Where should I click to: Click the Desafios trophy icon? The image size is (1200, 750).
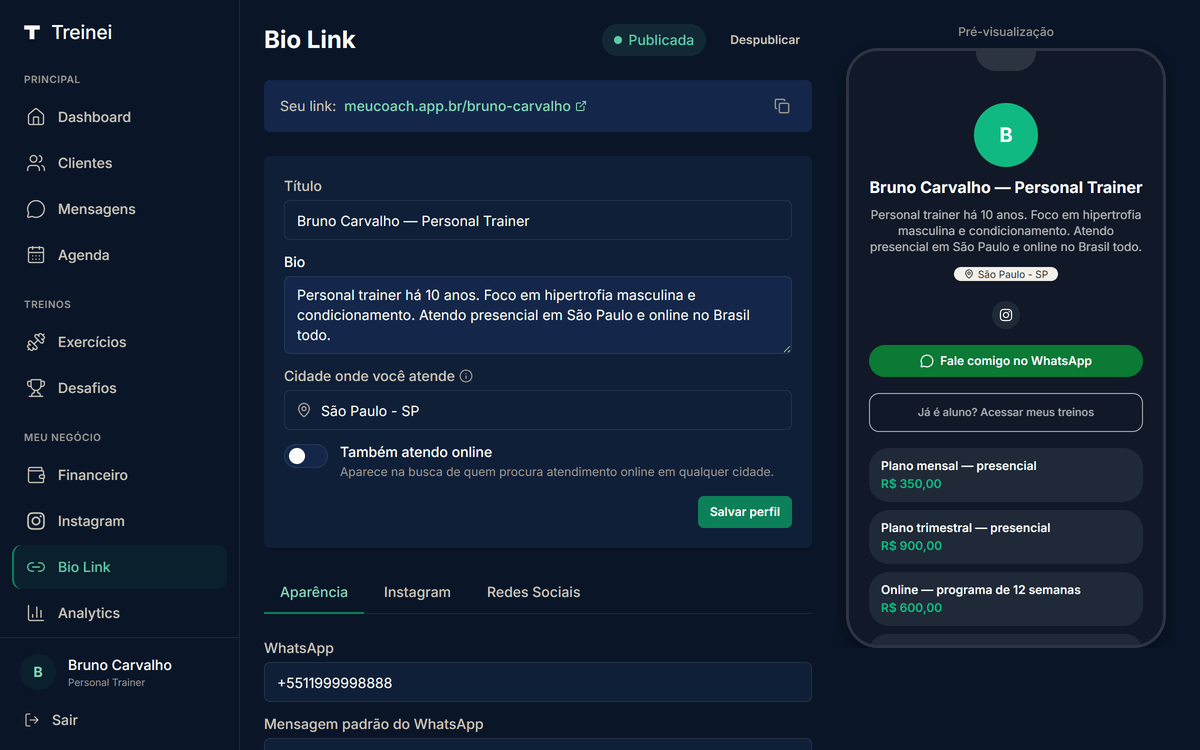(36, 388)
